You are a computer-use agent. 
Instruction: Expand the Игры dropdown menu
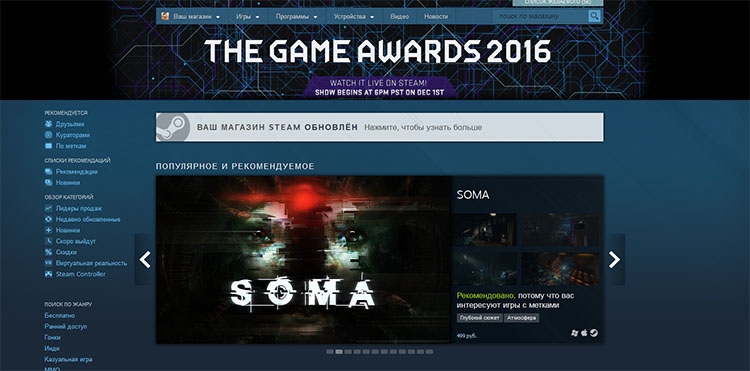pyautogui.click(x=247, y=16)
